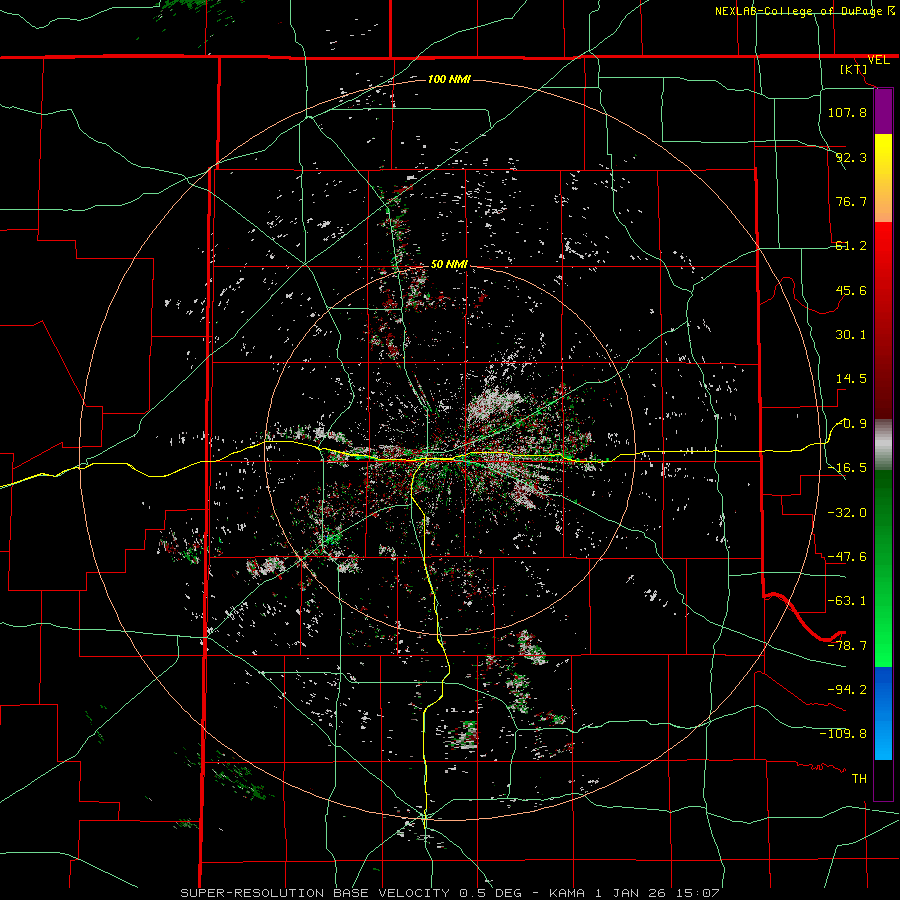Pick the purple segment of velocity color bar

pos(883,111)
